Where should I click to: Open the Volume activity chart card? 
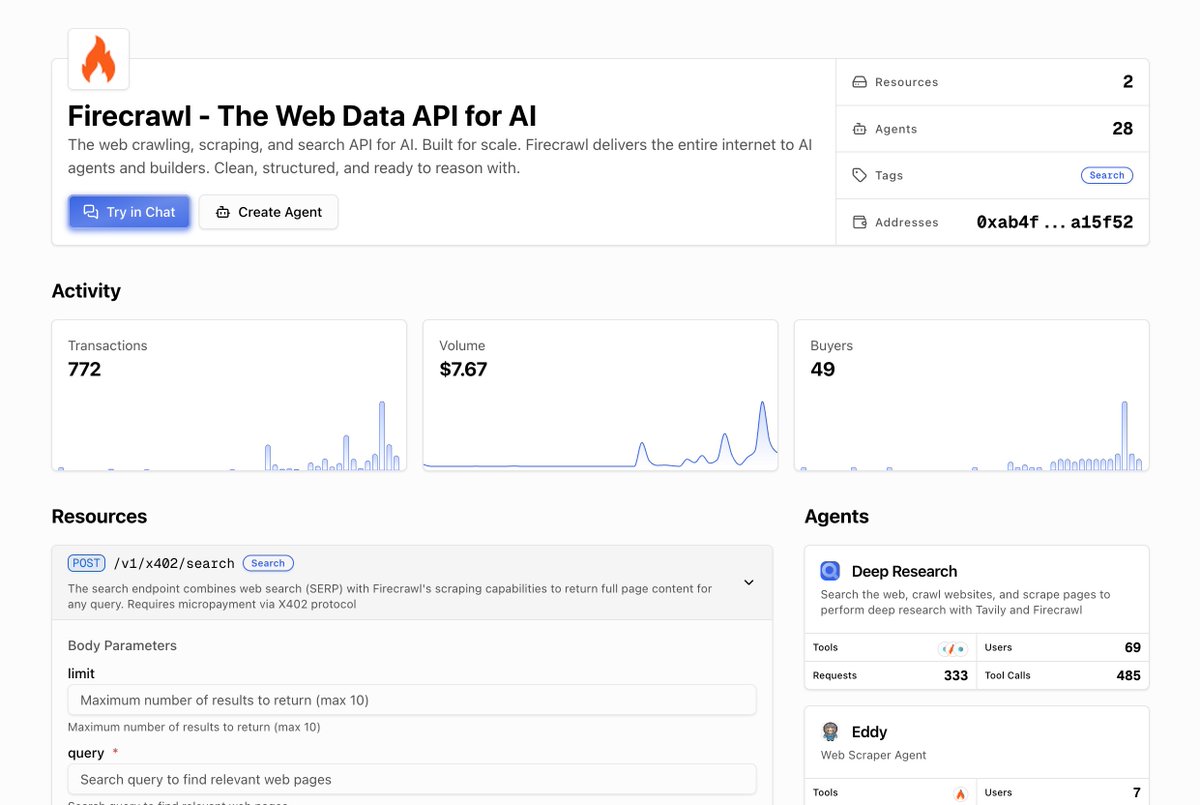click(600, 395)
